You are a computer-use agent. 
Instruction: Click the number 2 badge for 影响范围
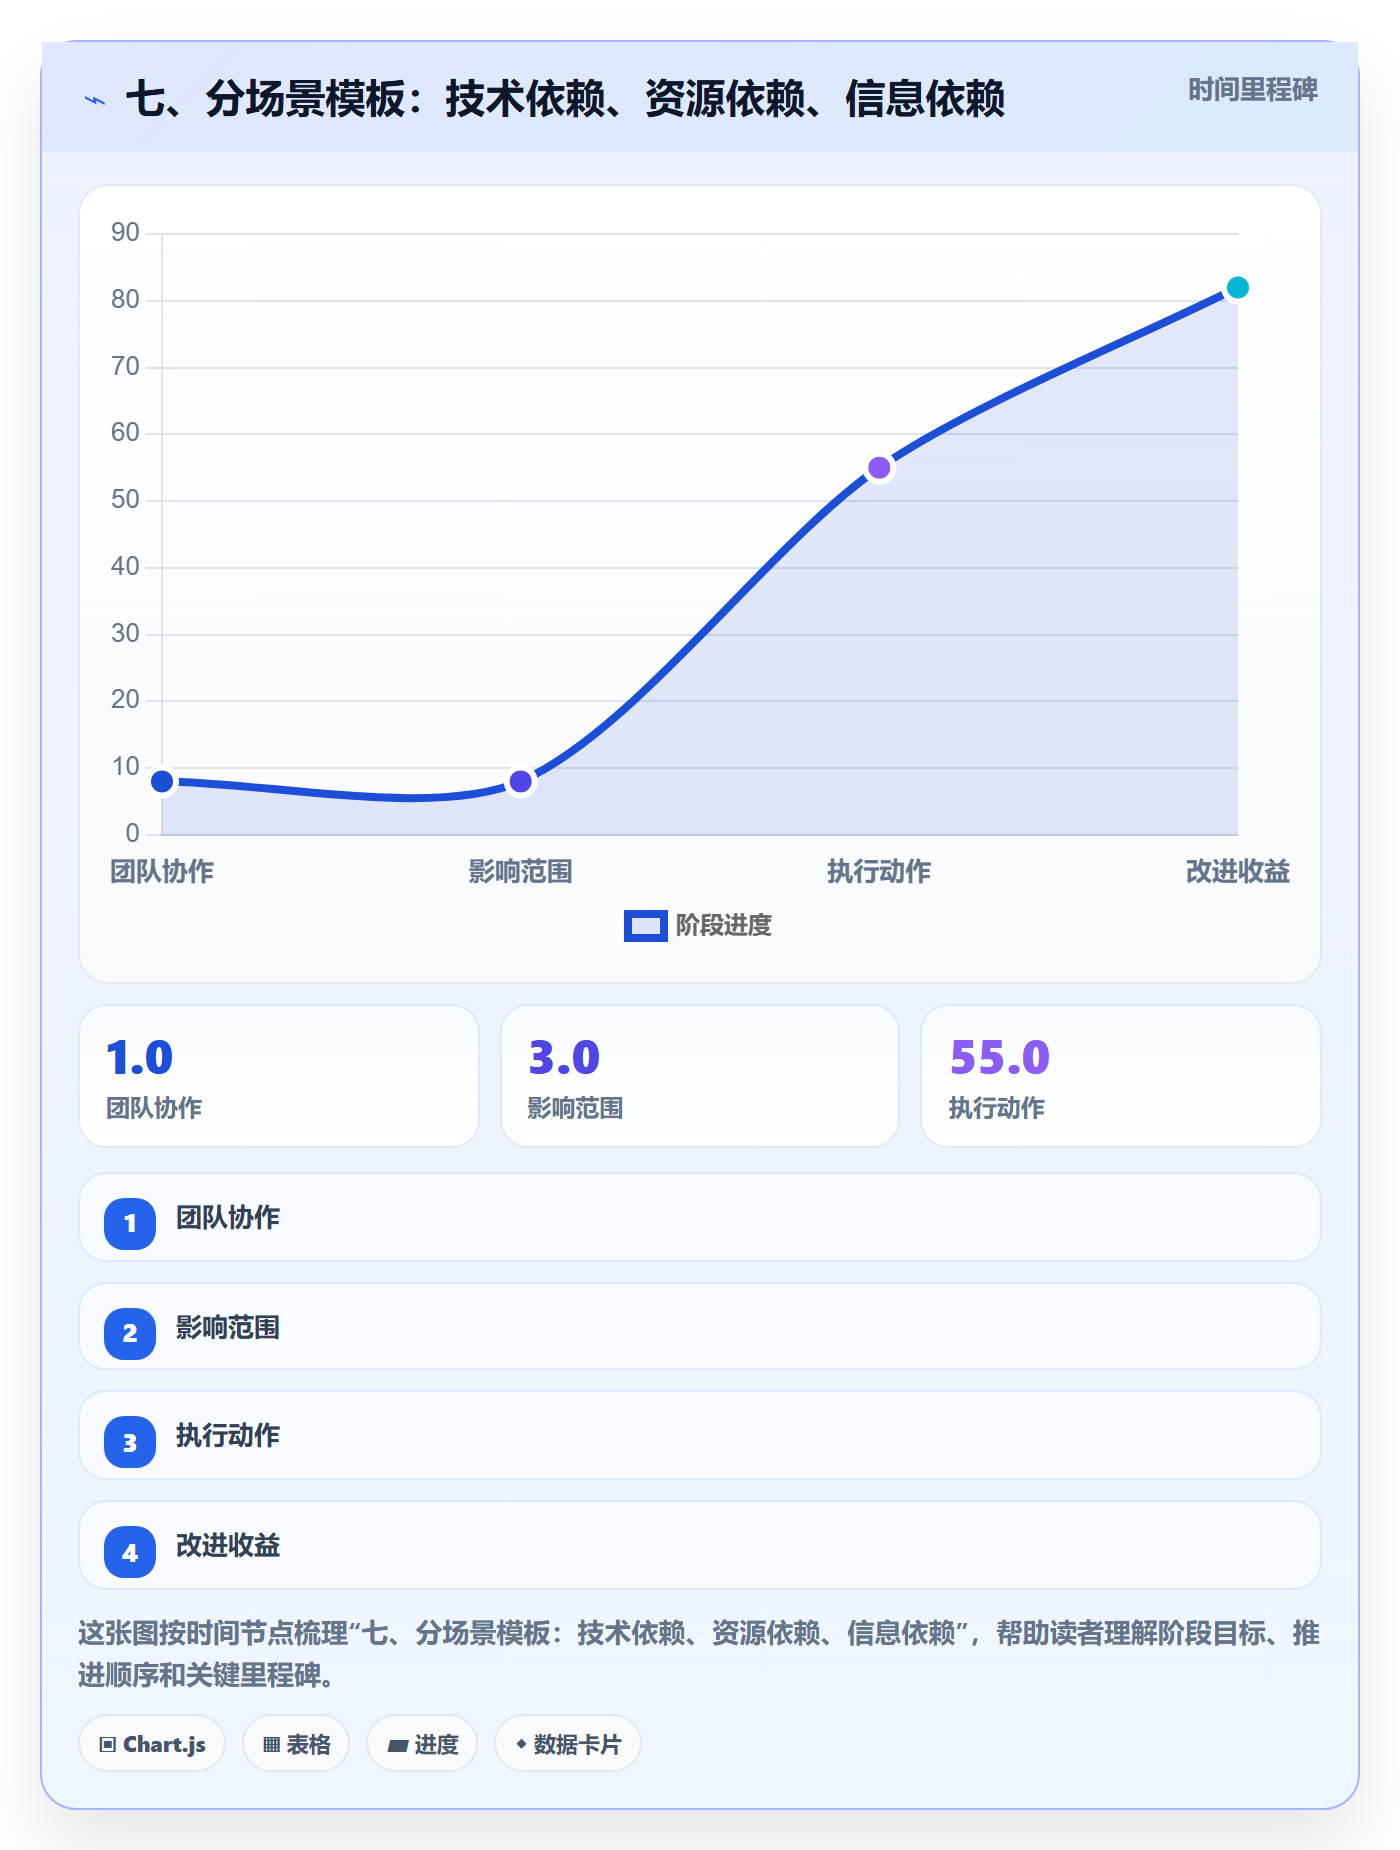130,1333
